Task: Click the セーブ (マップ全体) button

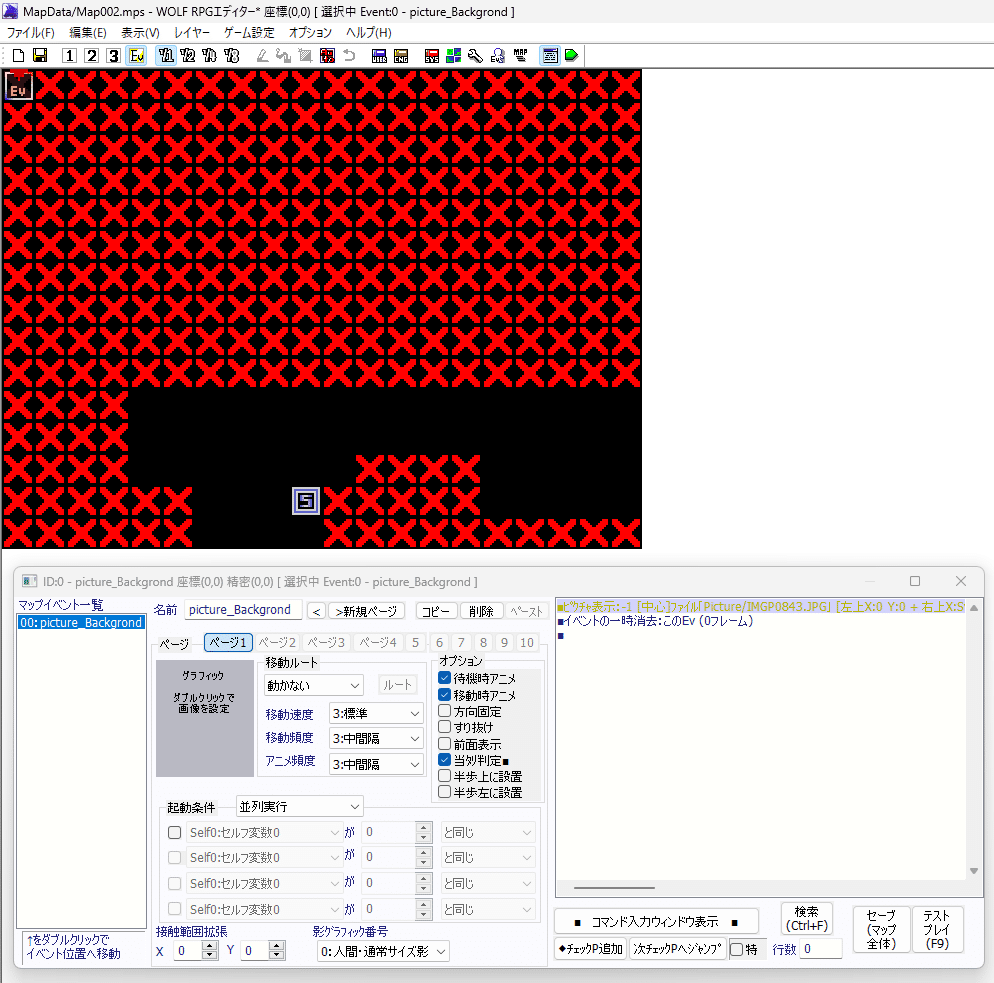Action: point(881,929)
